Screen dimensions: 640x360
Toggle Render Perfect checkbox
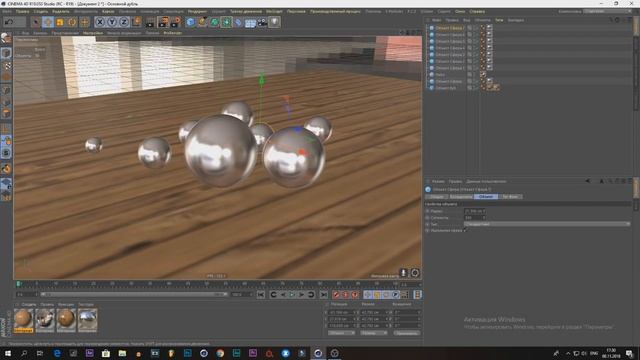465,231
